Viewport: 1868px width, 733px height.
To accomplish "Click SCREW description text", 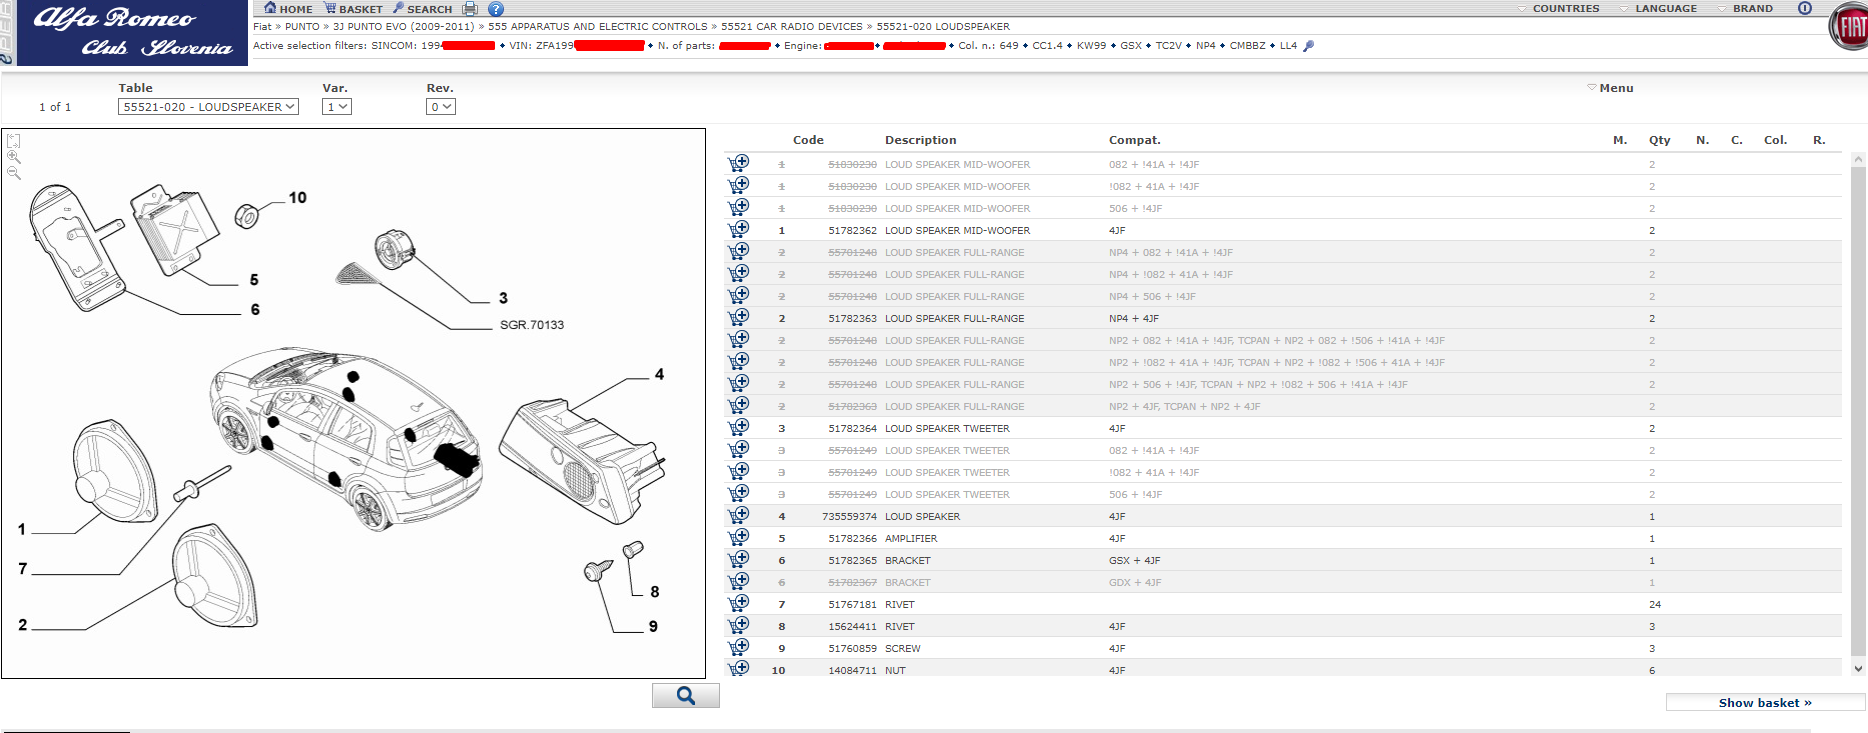I will [x=903, y=648].
